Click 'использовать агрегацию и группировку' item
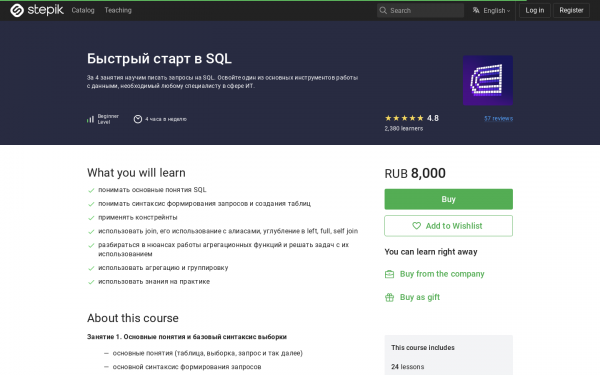Image resolution: width=600 pixels, height=375 pixels. (163, 268)
